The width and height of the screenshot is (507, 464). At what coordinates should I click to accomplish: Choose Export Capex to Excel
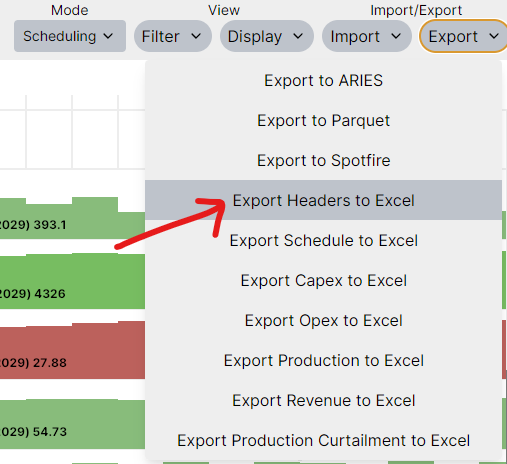323,280
